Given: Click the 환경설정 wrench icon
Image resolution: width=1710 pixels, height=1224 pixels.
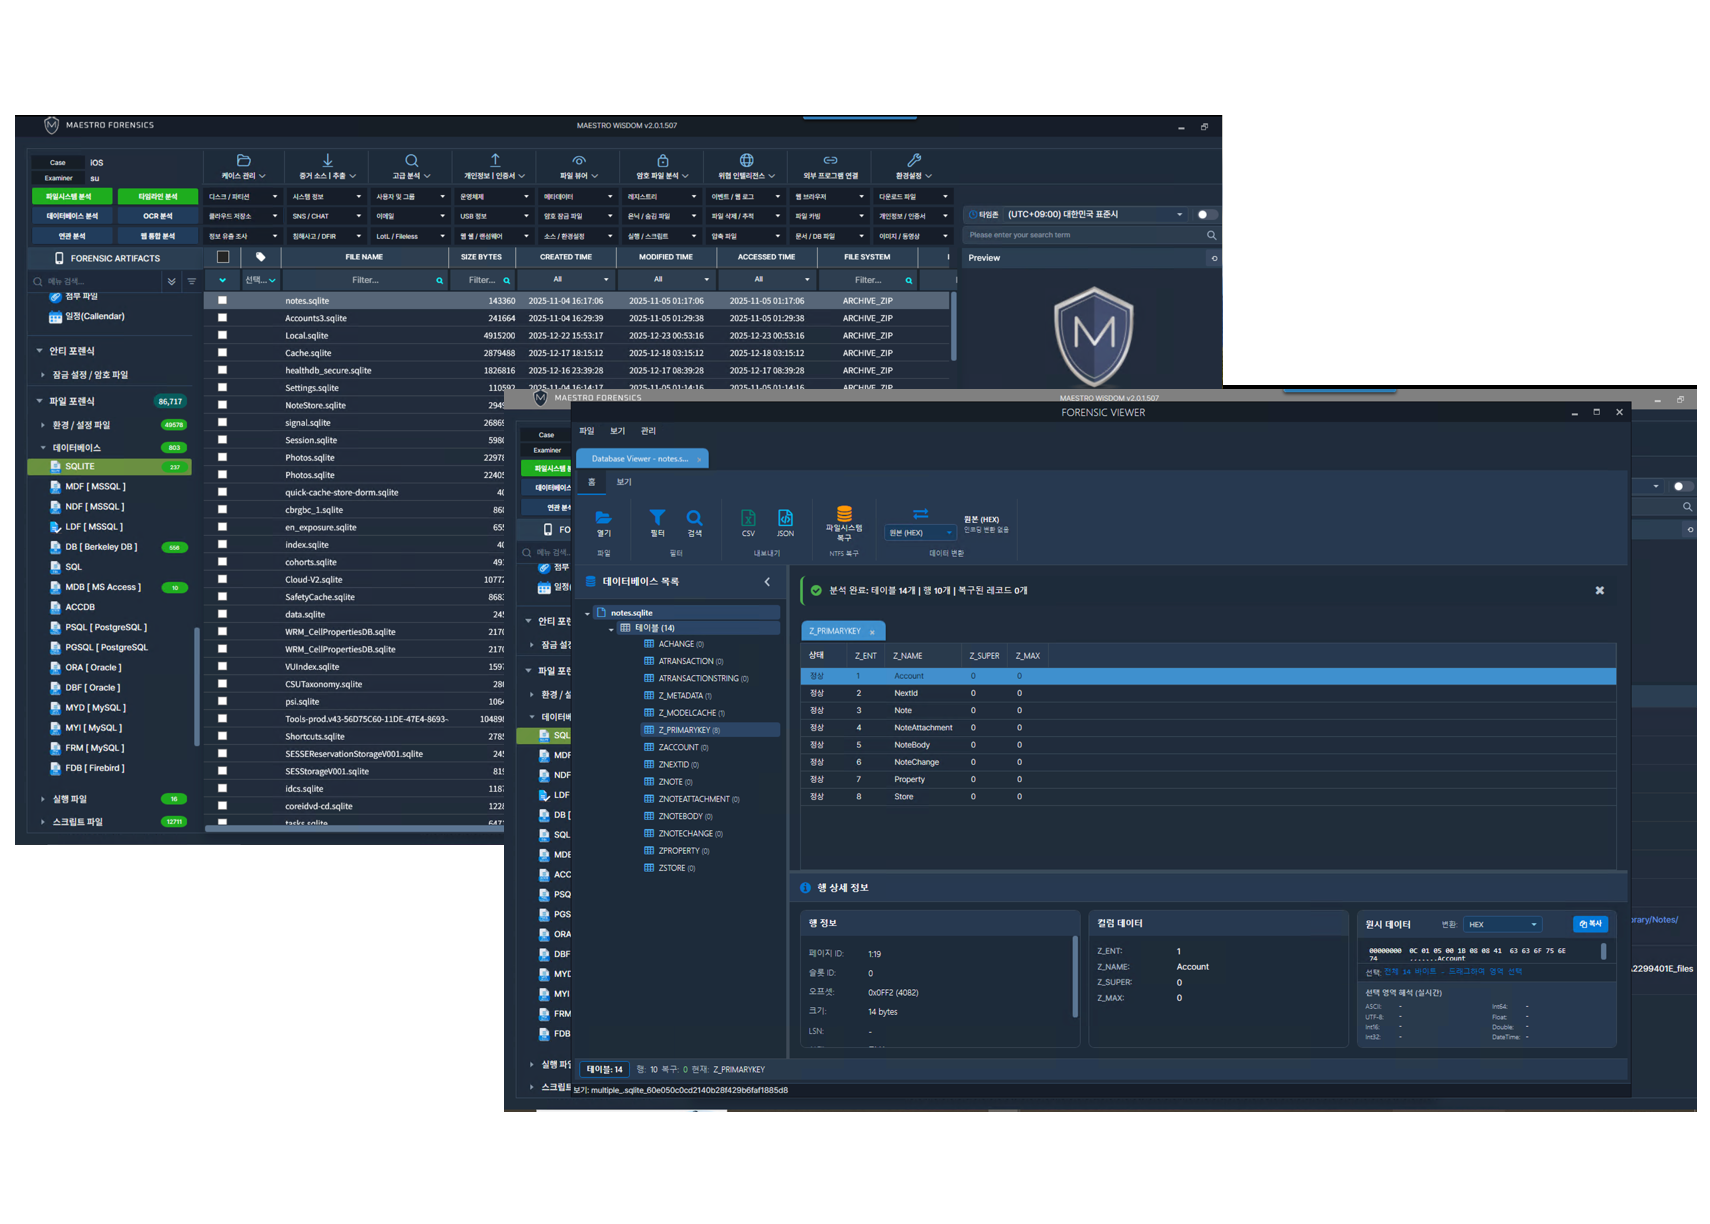Looking at the screenshot, I should [x=914, y=160].
